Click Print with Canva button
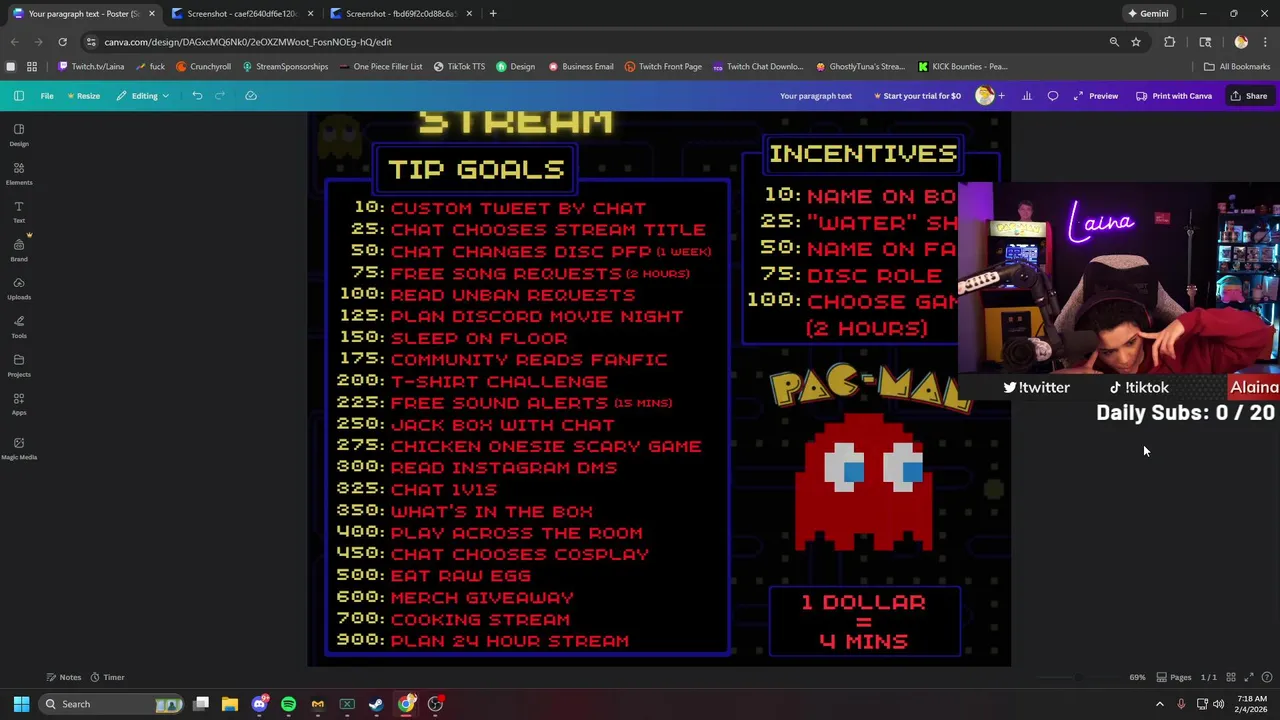Image resolution: width=1280 pixels, height=720 pixels. click(x=1174, y=96)
